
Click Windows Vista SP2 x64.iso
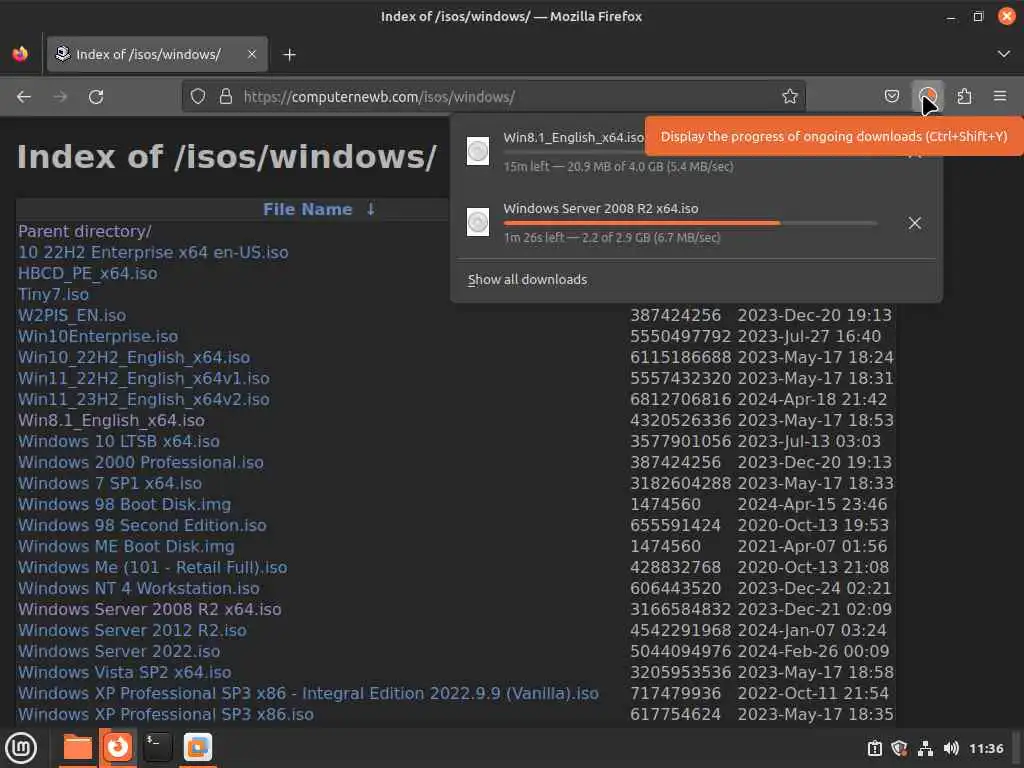click(x=125, y=672)
